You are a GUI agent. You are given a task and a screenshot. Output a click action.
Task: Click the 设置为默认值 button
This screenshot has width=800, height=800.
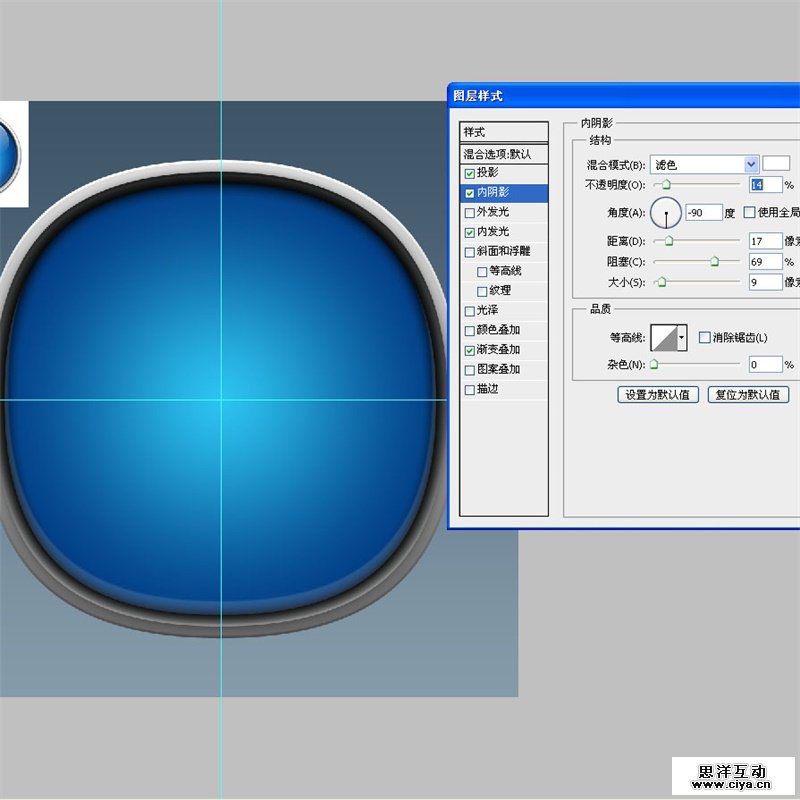click(x=657, y=395)
